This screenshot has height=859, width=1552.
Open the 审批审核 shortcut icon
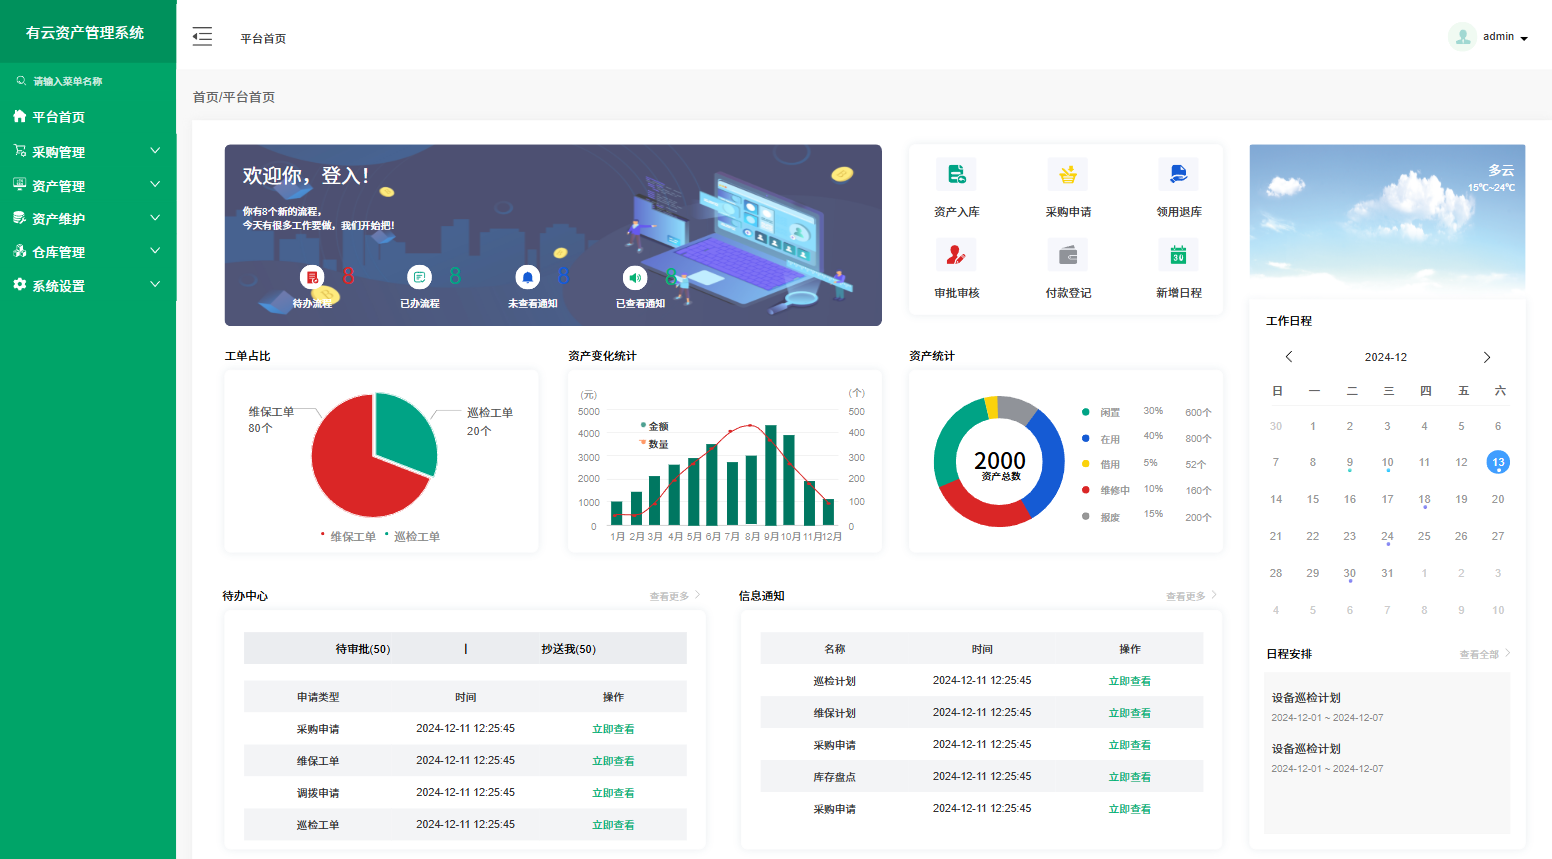click(956, 256)
